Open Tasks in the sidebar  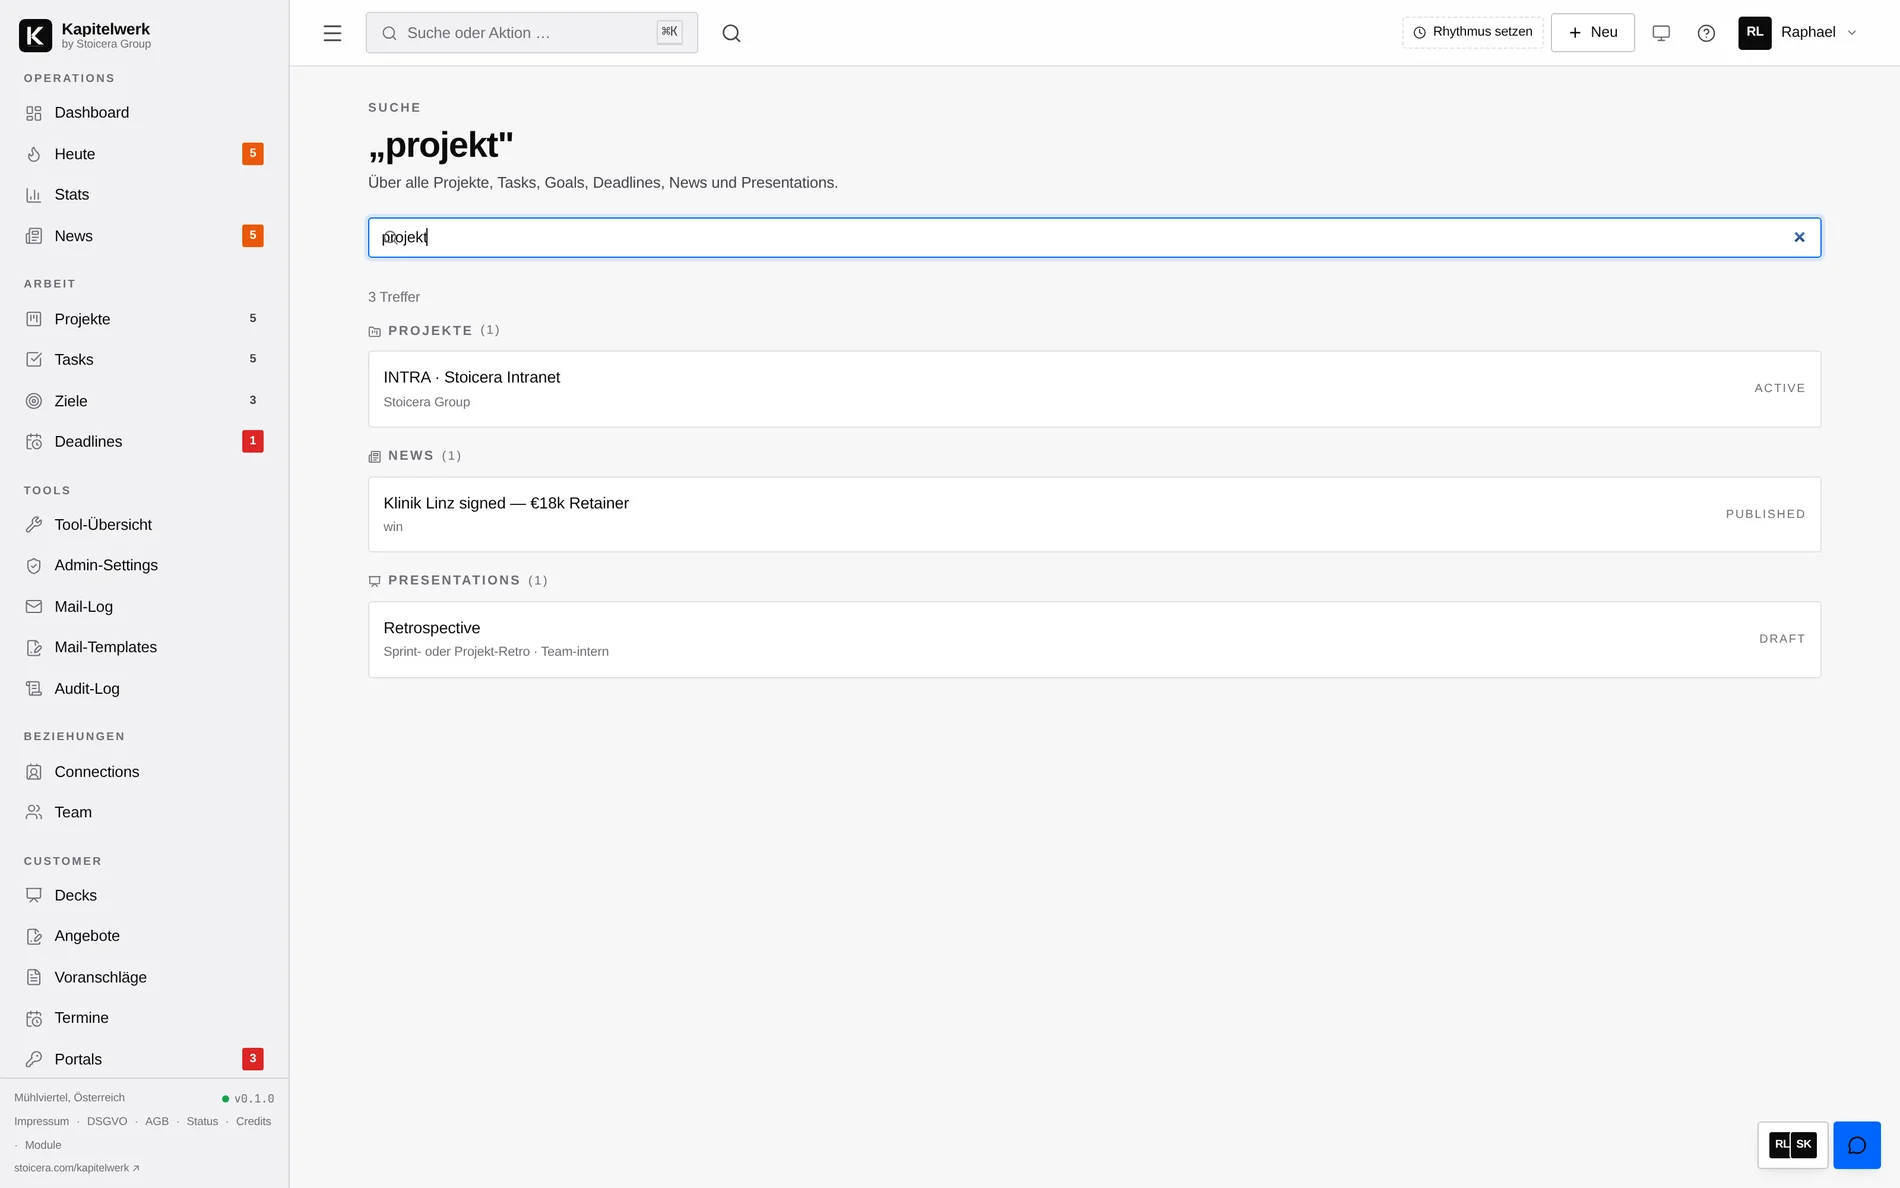pyautogui.click(x=144, y=360)
